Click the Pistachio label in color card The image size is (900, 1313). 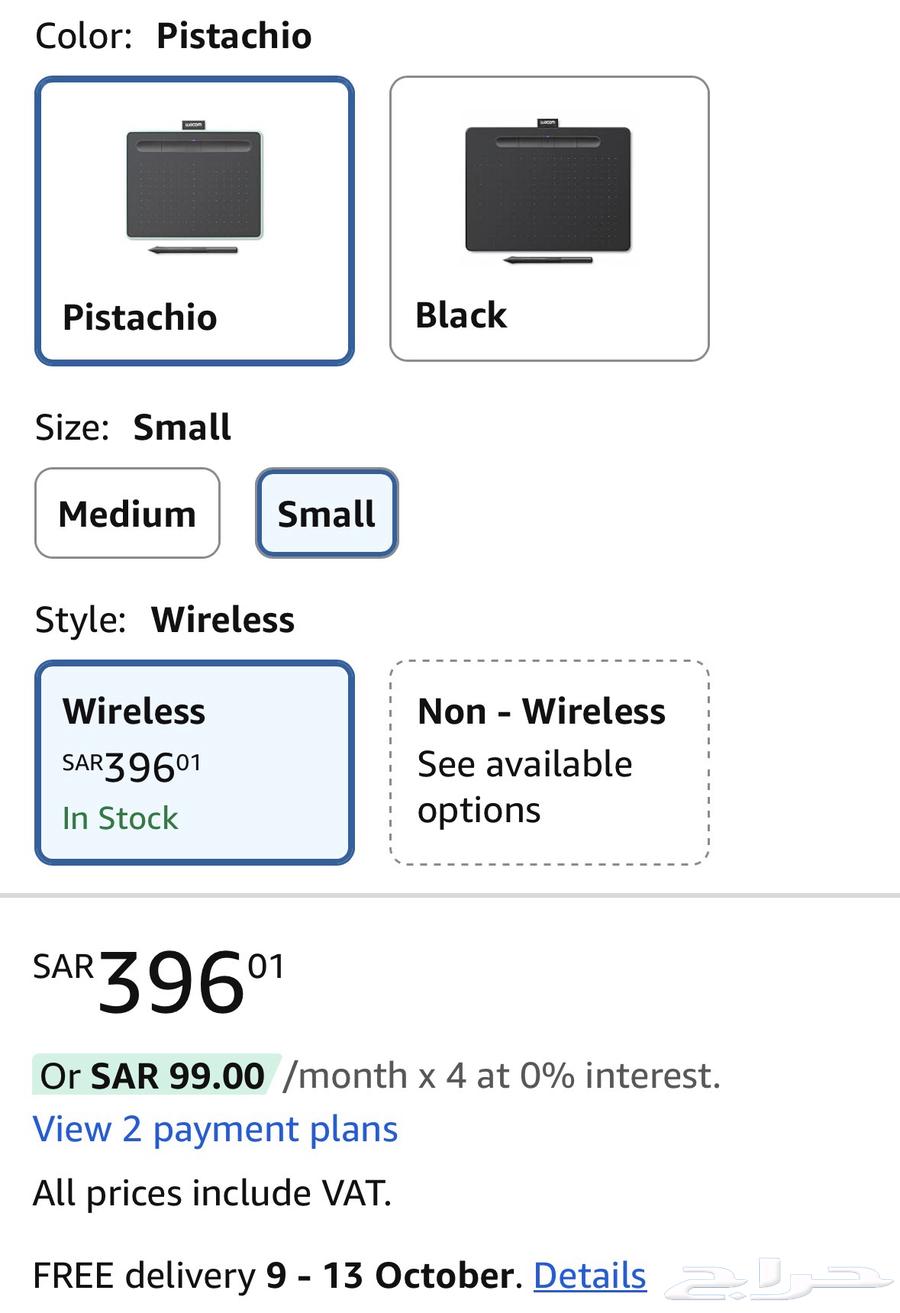(x=139, y=317)
